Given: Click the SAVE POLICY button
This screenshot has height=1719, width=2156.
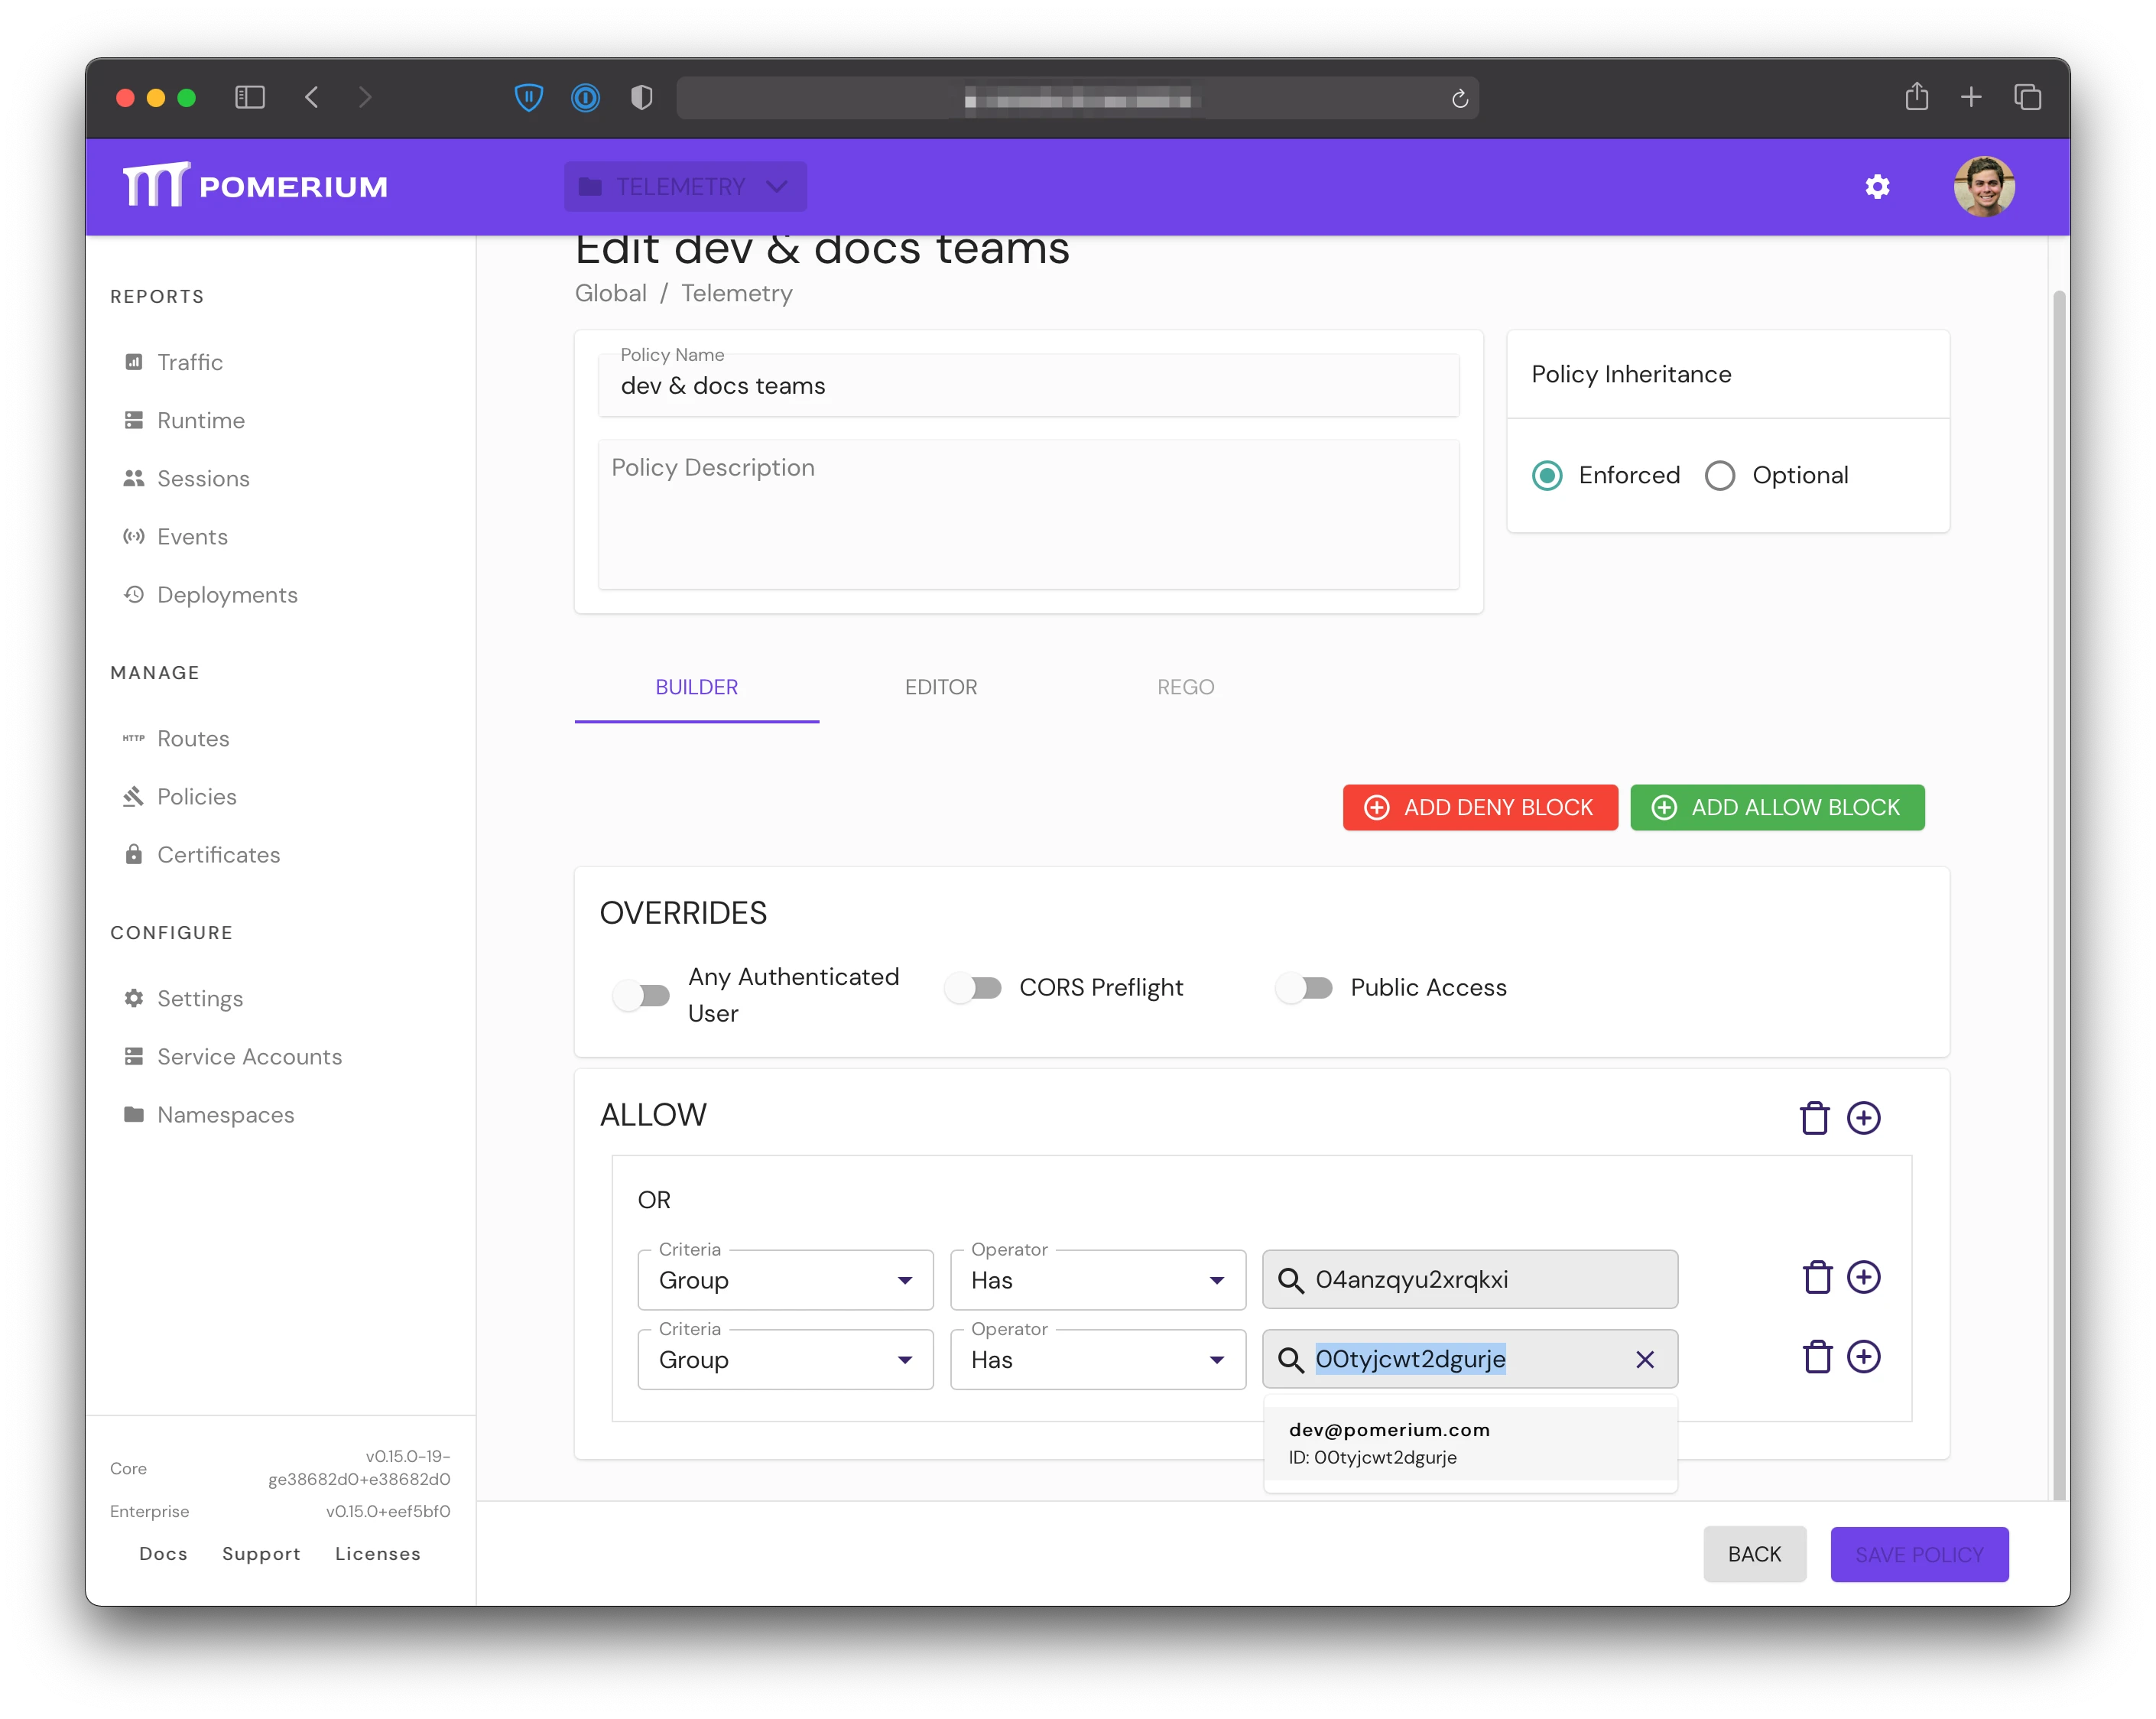Looking at the screenshot, I should pyautogui.click(x=1918, y=1555).
